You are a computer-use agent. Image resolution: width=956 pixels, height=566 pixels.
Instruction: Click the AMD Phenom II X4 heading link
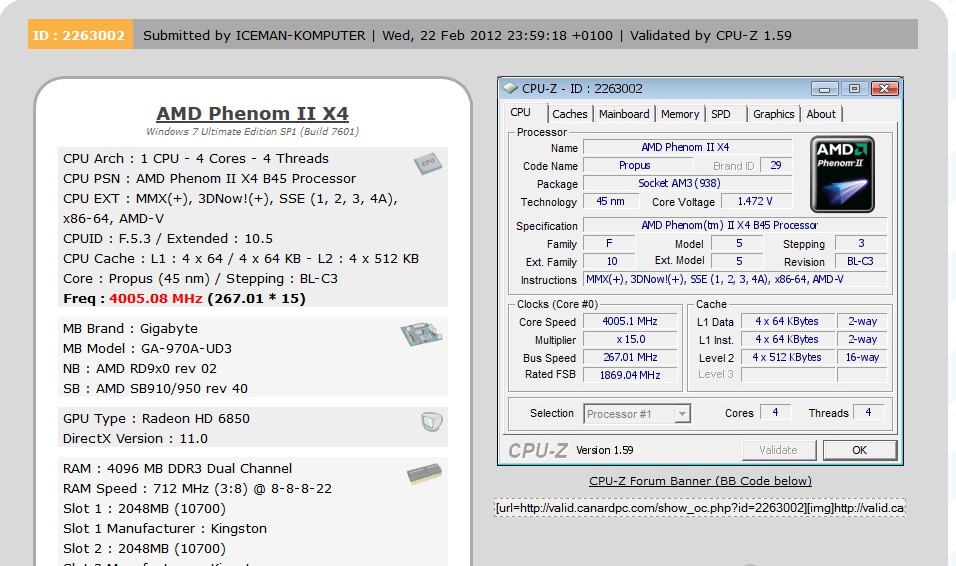tap(252, 113)
